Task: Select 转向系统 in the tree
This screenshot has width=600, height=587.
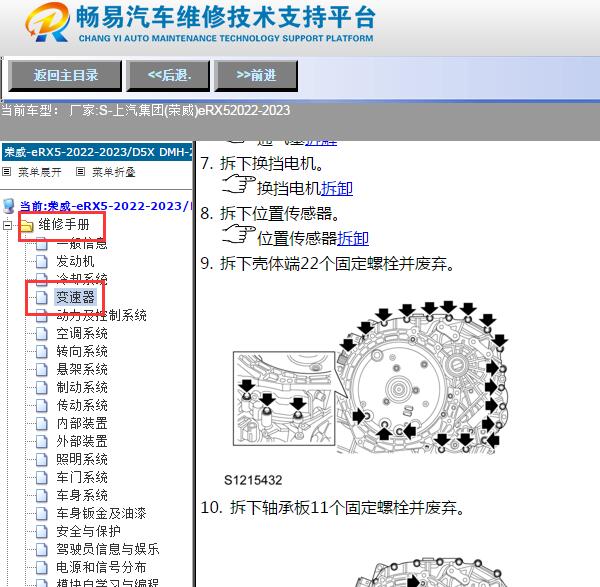Action: 82,351
